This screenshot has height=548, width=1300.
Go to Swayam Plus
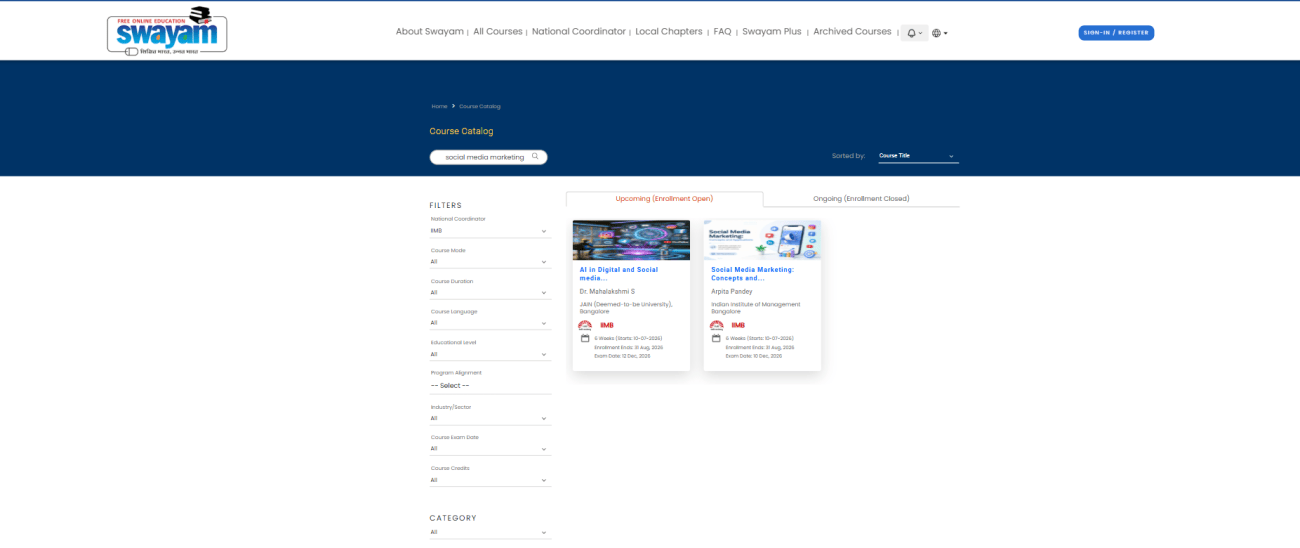click(772, 32)
